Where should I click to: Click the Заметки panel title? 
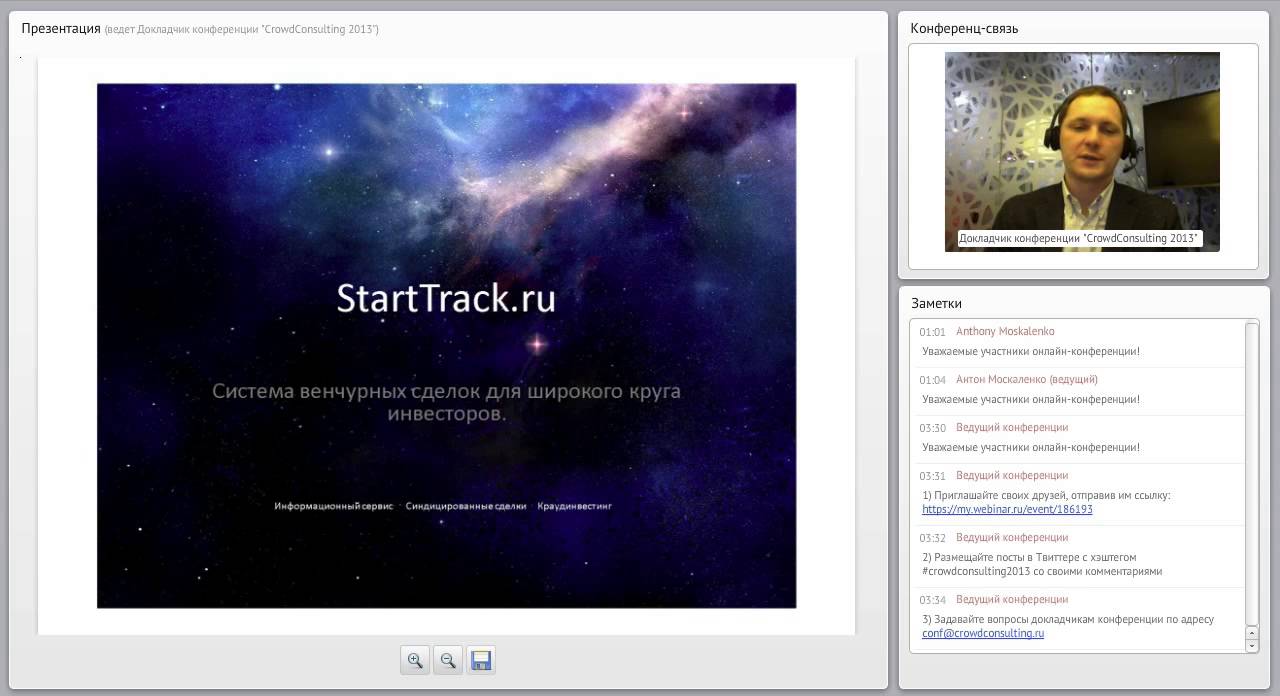point(936,303)
